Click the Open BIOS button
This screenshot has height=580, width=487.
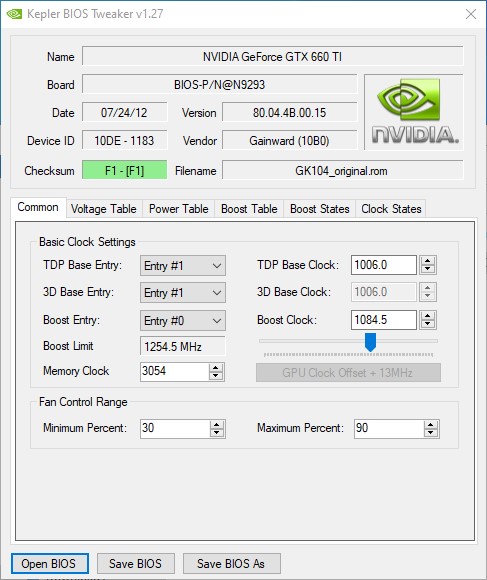[50, 563]
